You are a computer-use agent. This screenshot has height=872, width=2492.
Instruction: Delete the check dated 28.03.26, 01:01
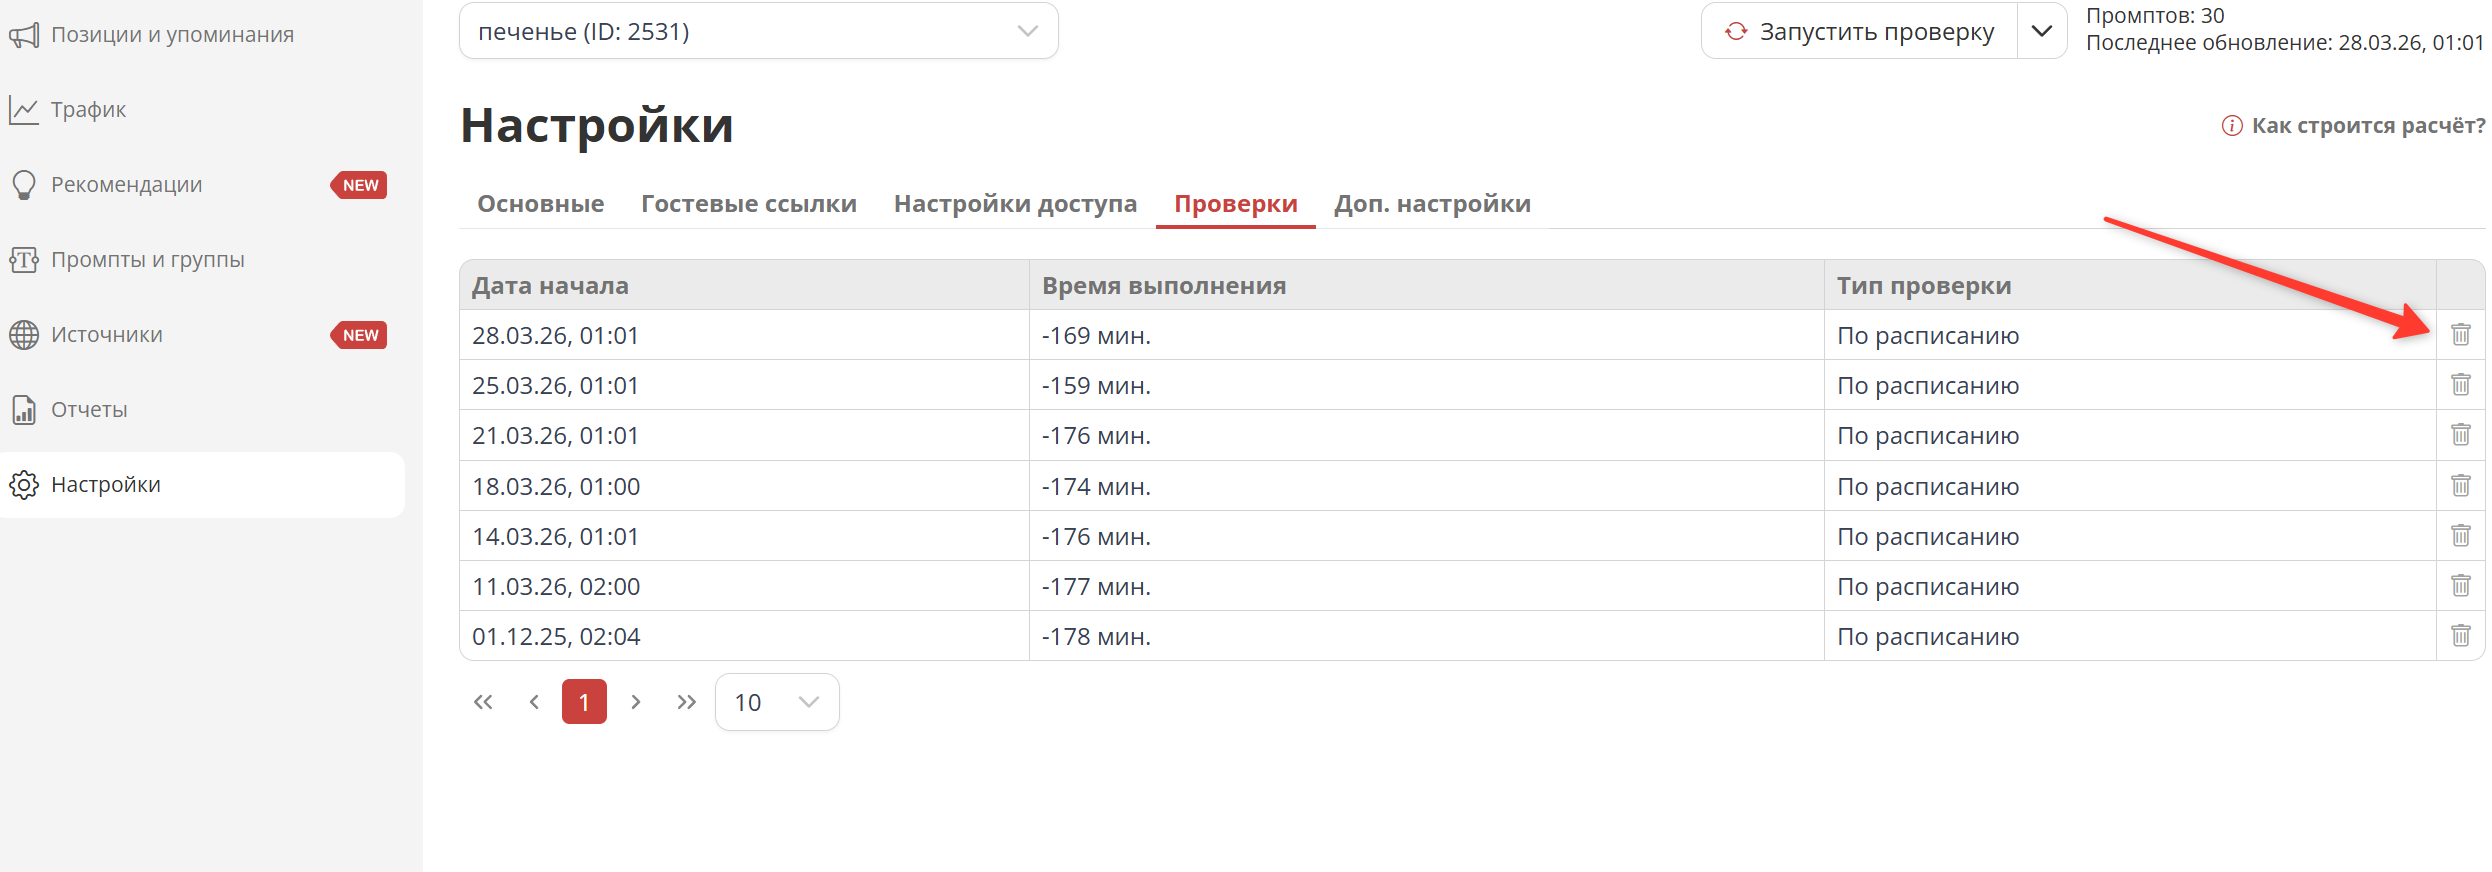(x=2460, y=335)
